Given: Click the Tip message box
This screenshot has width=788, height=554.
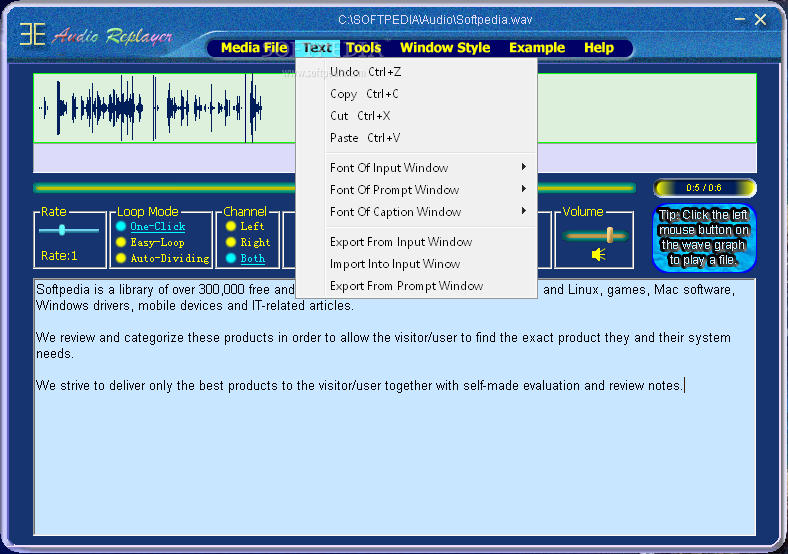Looking at the screenshot, I should [704, 238].
